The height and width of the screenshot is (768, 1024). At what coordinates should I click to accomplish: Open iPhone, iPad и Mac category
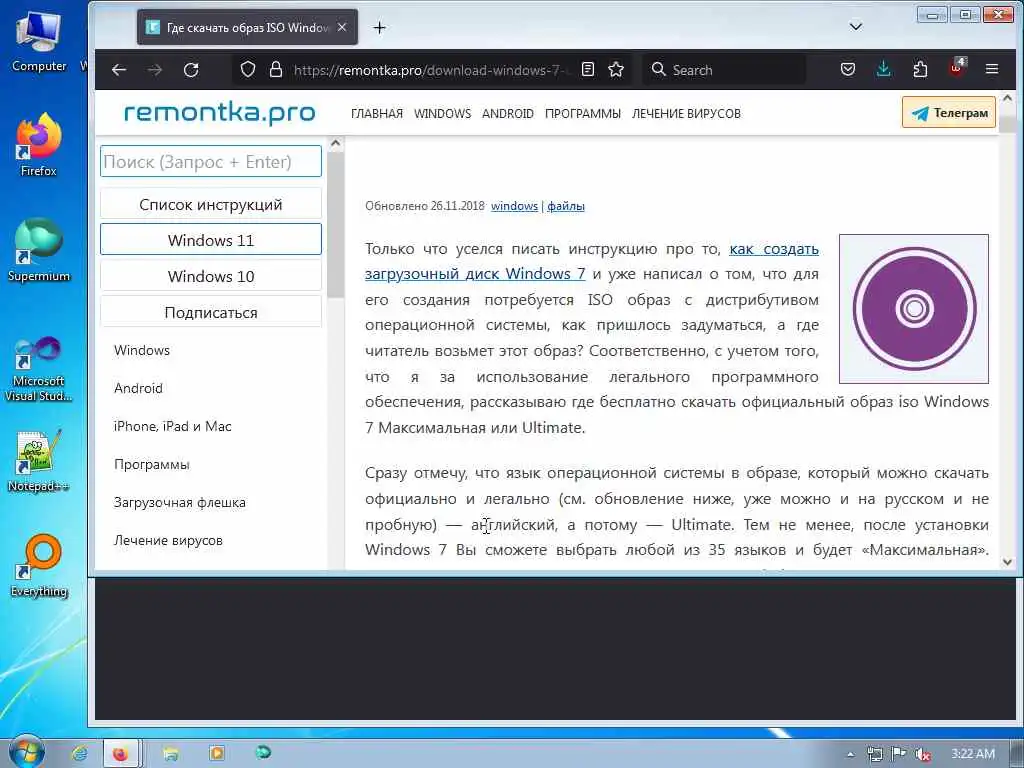tap(172, 426)
